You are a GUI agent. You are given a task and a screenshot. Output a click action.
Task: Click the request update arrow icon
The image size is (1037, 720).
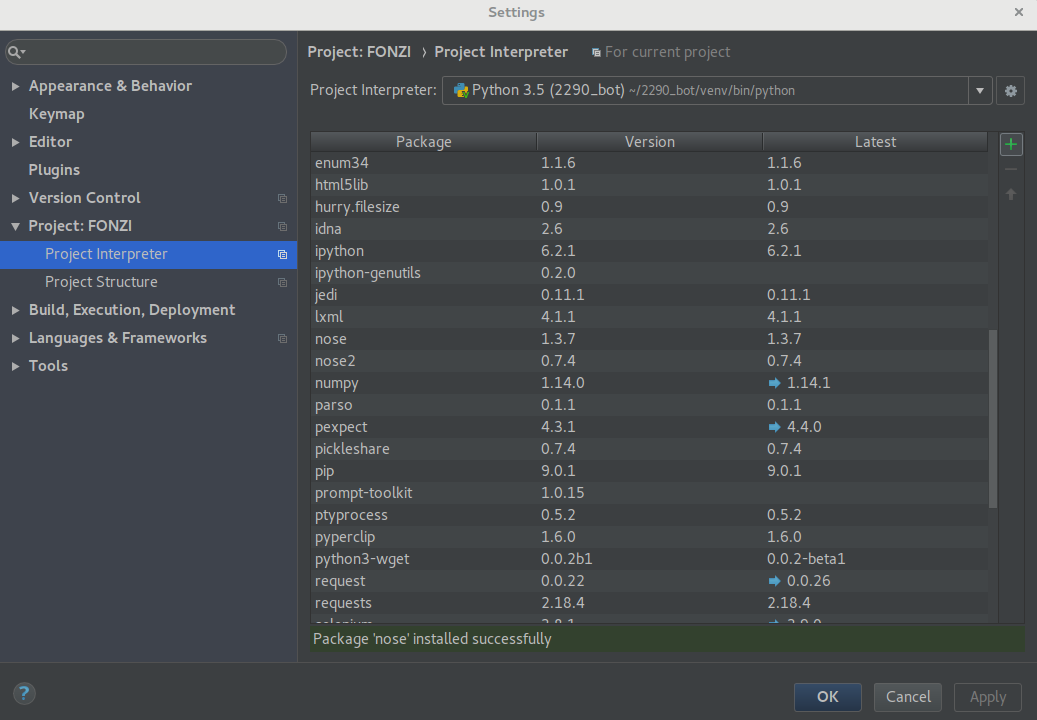pyautogui.click(x=774, y=581)
